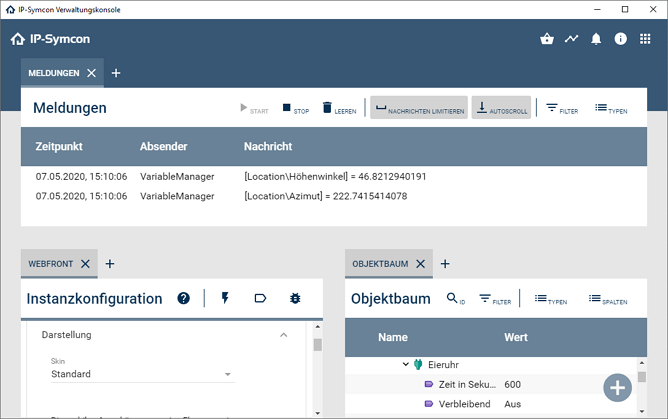Toggle Autoscroll for messages
The width and height of the screenshot is (668, 419).
click(x=501, y=108)
